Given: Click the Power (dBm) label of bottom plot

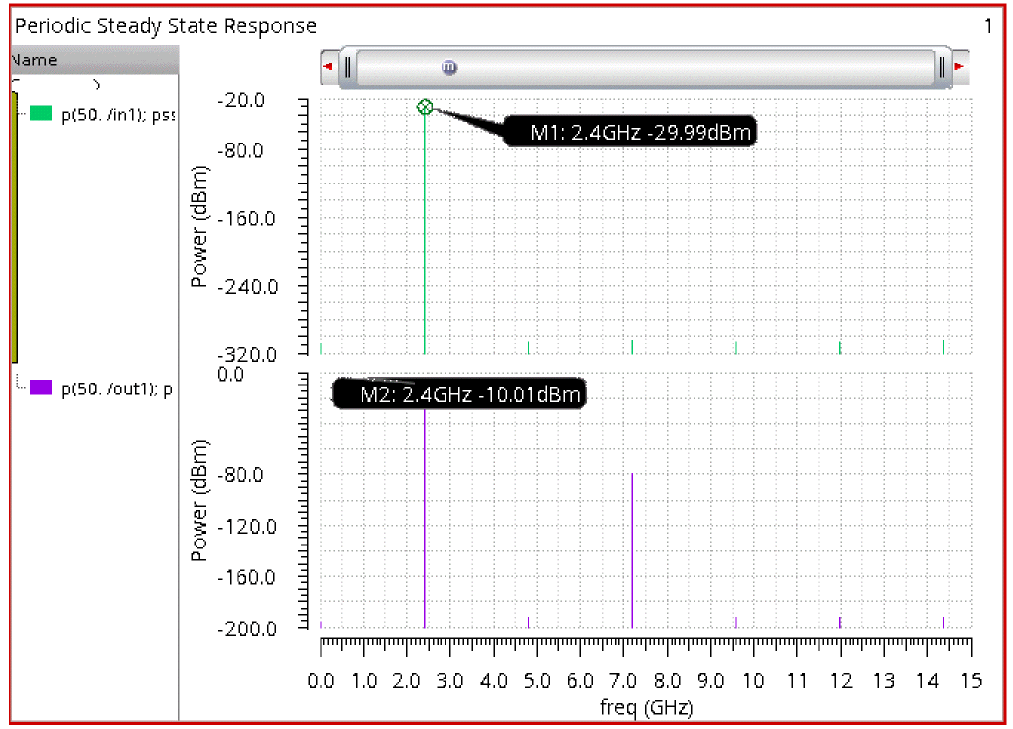Looking at the screenshot, I should [200, 500].
